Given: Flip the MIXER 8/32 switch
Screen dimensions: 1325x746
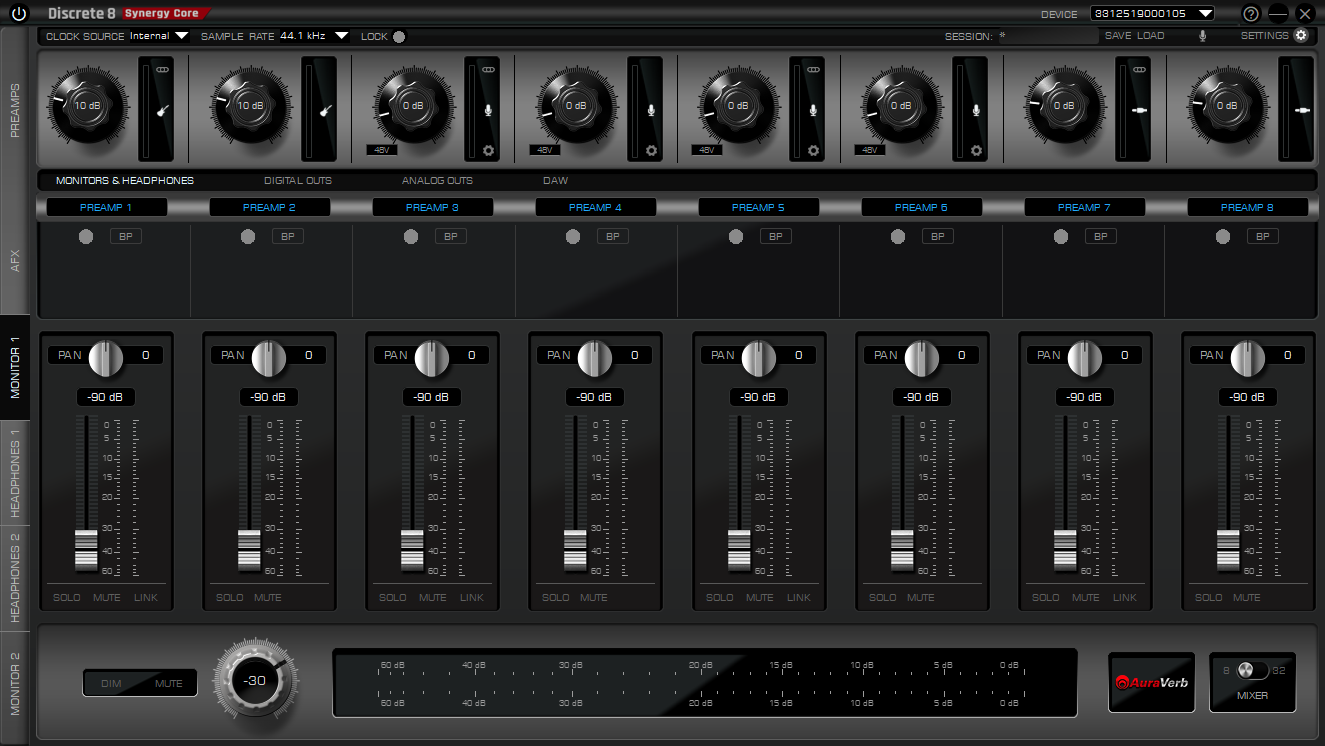Looking at the screenshot, I should tap(1251, 670).
